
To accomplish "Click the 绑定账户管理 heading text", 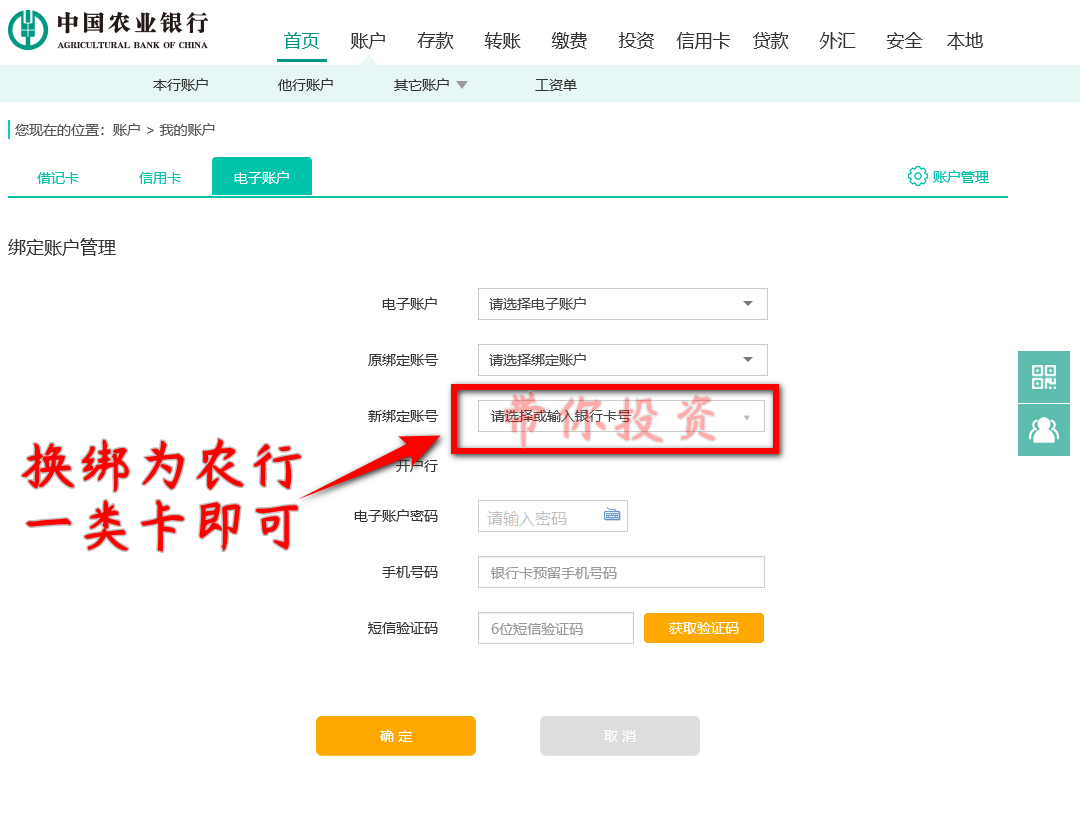I will [x=62, y=247].
